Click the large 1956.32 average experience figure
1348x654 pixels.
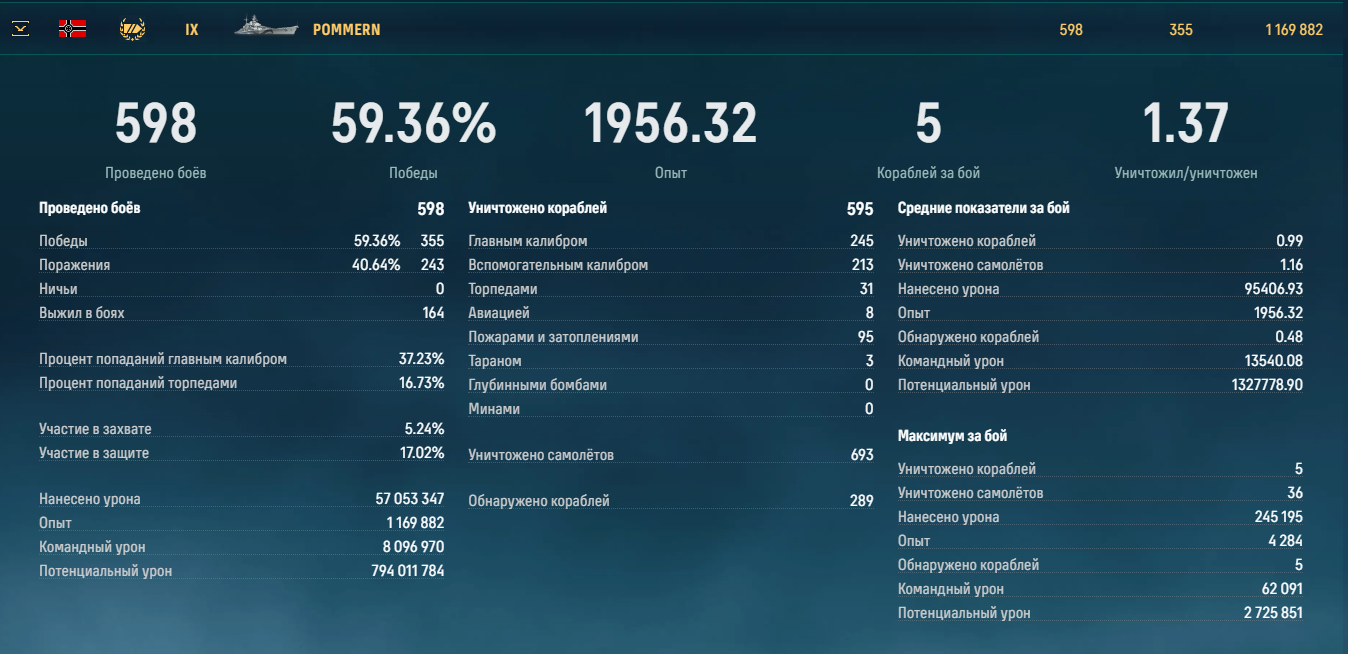[x=670, y=125]
